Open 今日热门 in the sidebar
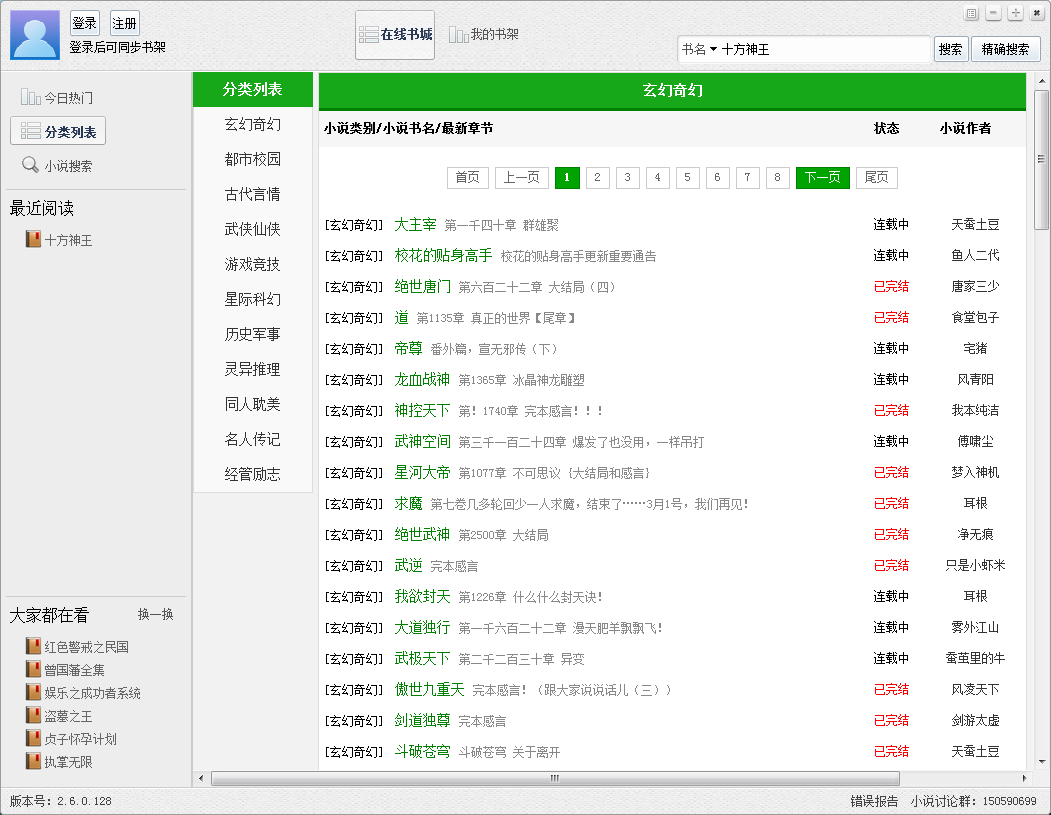The image size is (1051, 815). [x=57, y=98]
